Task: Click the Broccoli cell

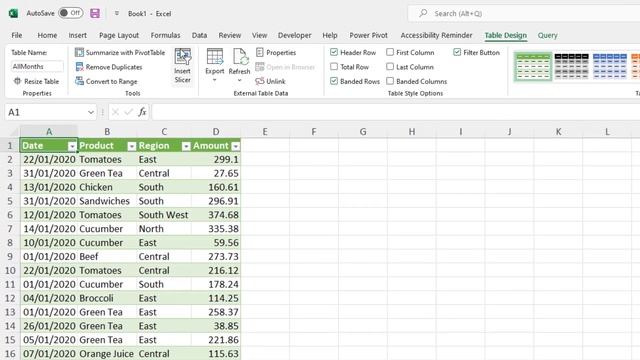Action: pyautogui.click(x=107, y=298)
